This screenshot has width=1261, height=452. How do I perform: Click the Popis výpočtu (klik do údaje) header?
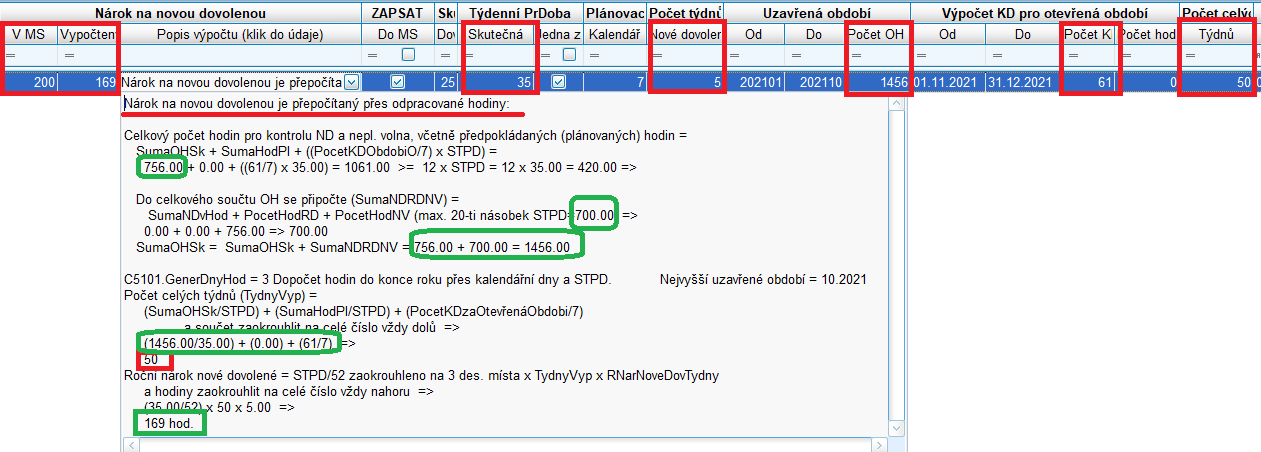coord(240,35)
